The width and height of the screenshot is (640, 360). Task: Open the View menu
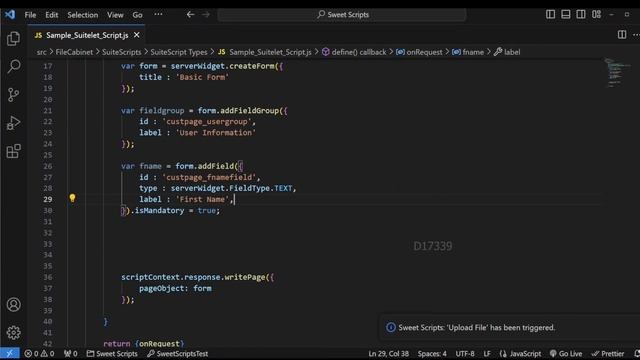[115, 15]
